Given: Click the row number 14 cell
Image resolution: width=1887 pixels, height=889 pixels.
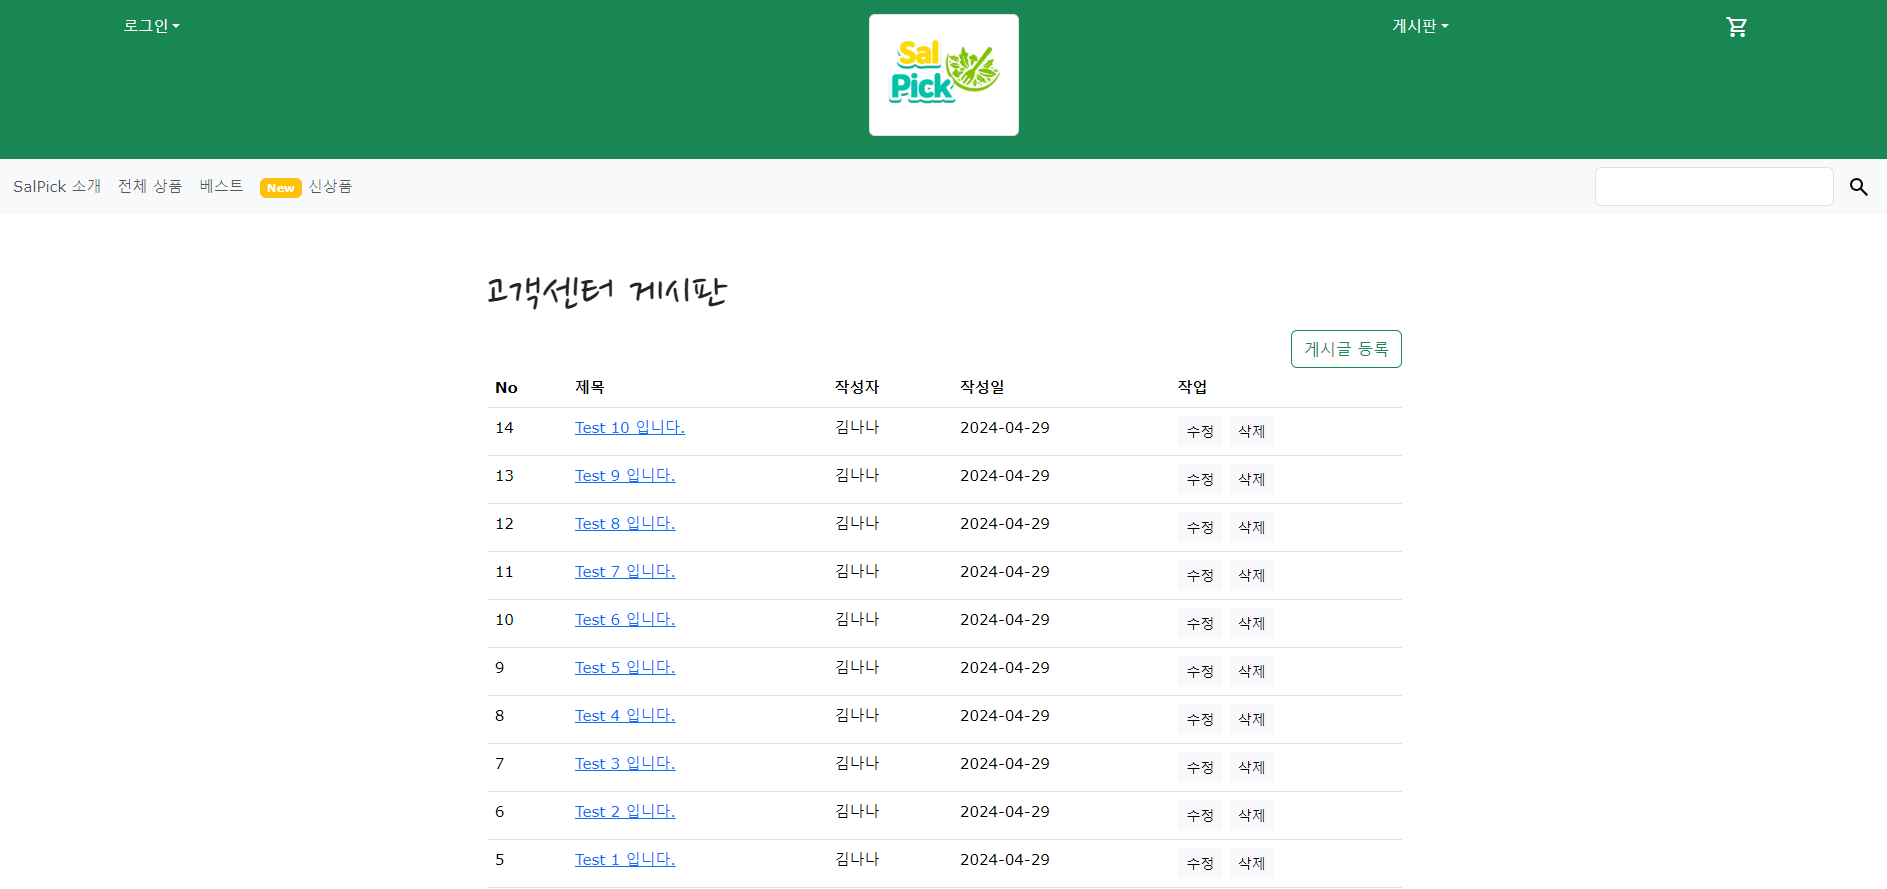Looking at the screenshot, I should [x=504, y=428].
